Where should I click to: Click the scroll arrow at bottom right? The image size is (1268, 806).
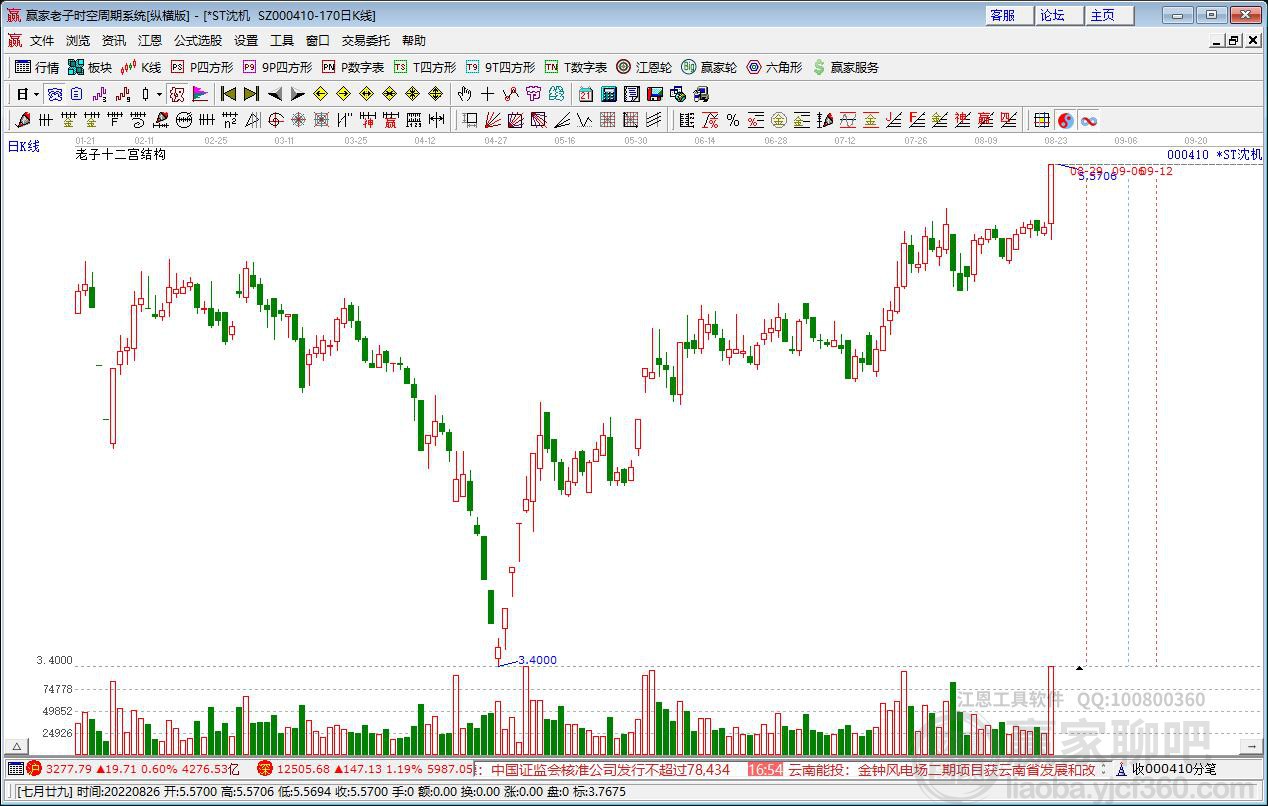pyautogui.click(x=1251, y=746)
